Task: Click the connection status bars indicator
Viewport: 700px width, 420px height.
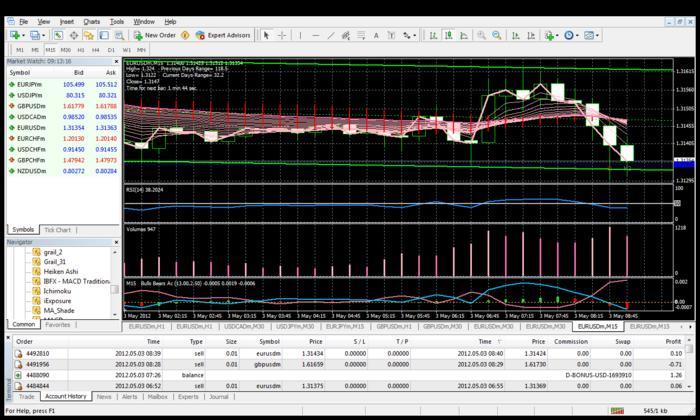Action: click(617, 411)
